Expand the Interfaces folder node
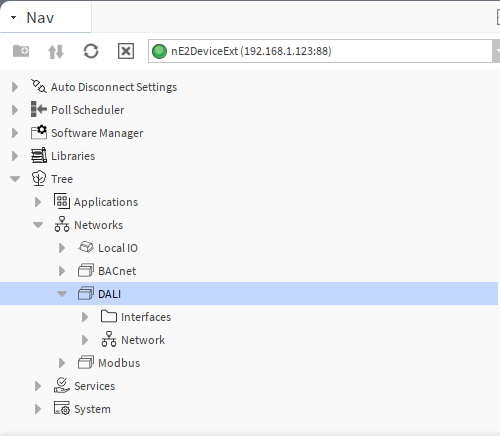500x436 pixels. [x=85, y=317]
